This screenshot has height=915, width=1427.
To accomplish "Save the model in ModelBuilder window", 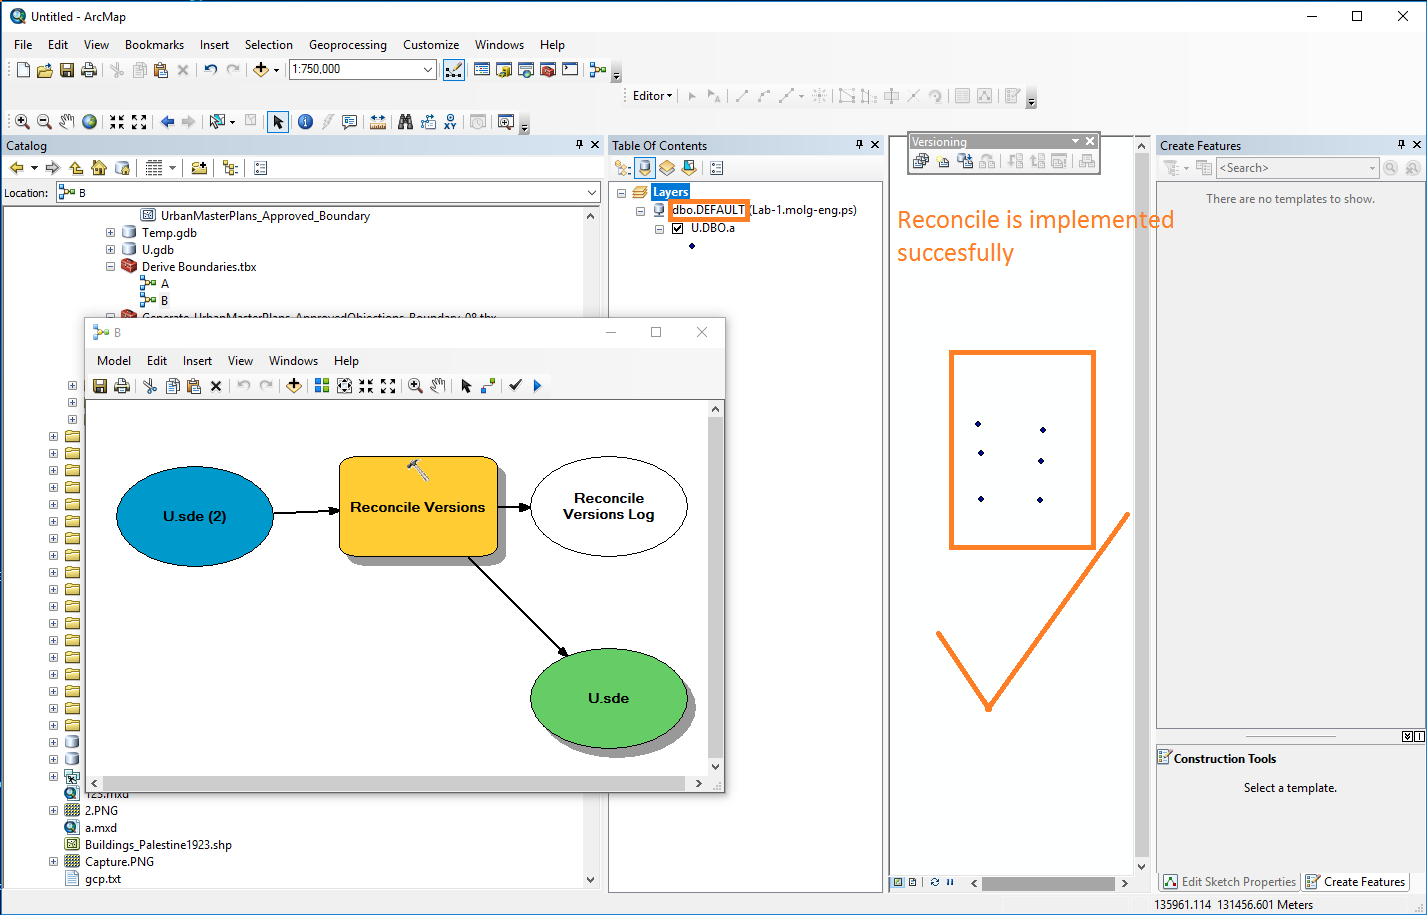I will (100, 386).
